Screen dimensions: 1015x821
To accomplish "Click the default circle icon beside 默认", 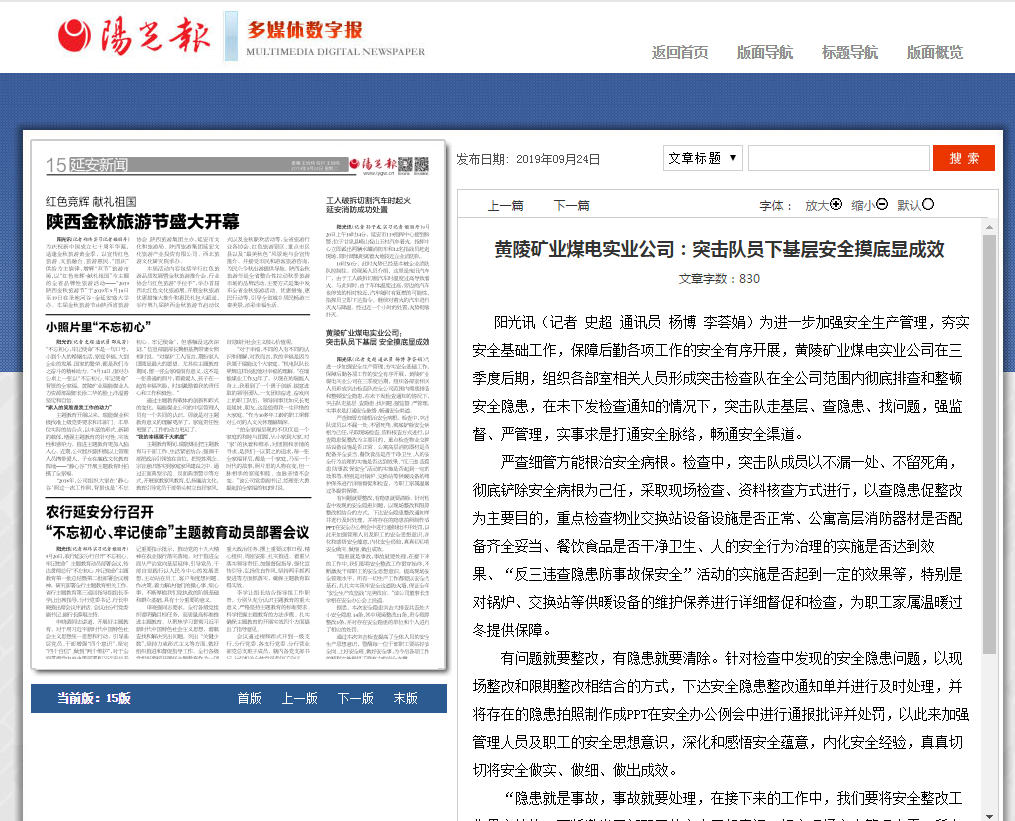I will click(928, 205).
